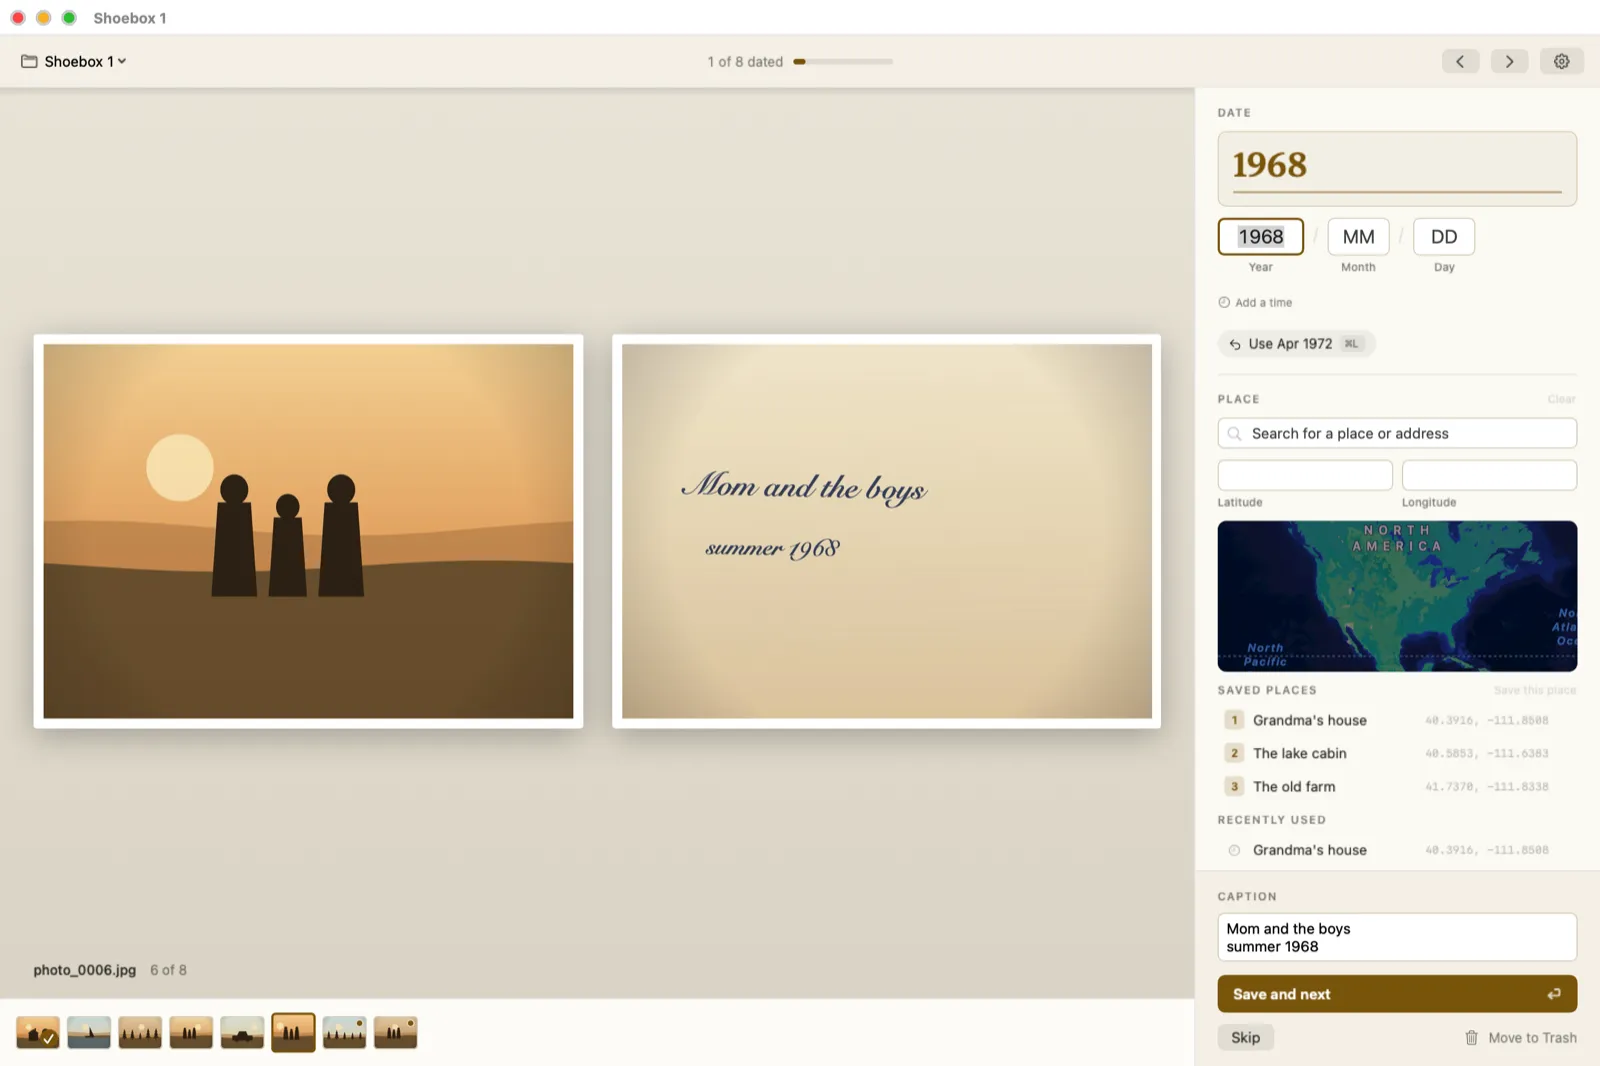Click the North America map
Screen dimensions: 1600x1066
pos(1397,596)
